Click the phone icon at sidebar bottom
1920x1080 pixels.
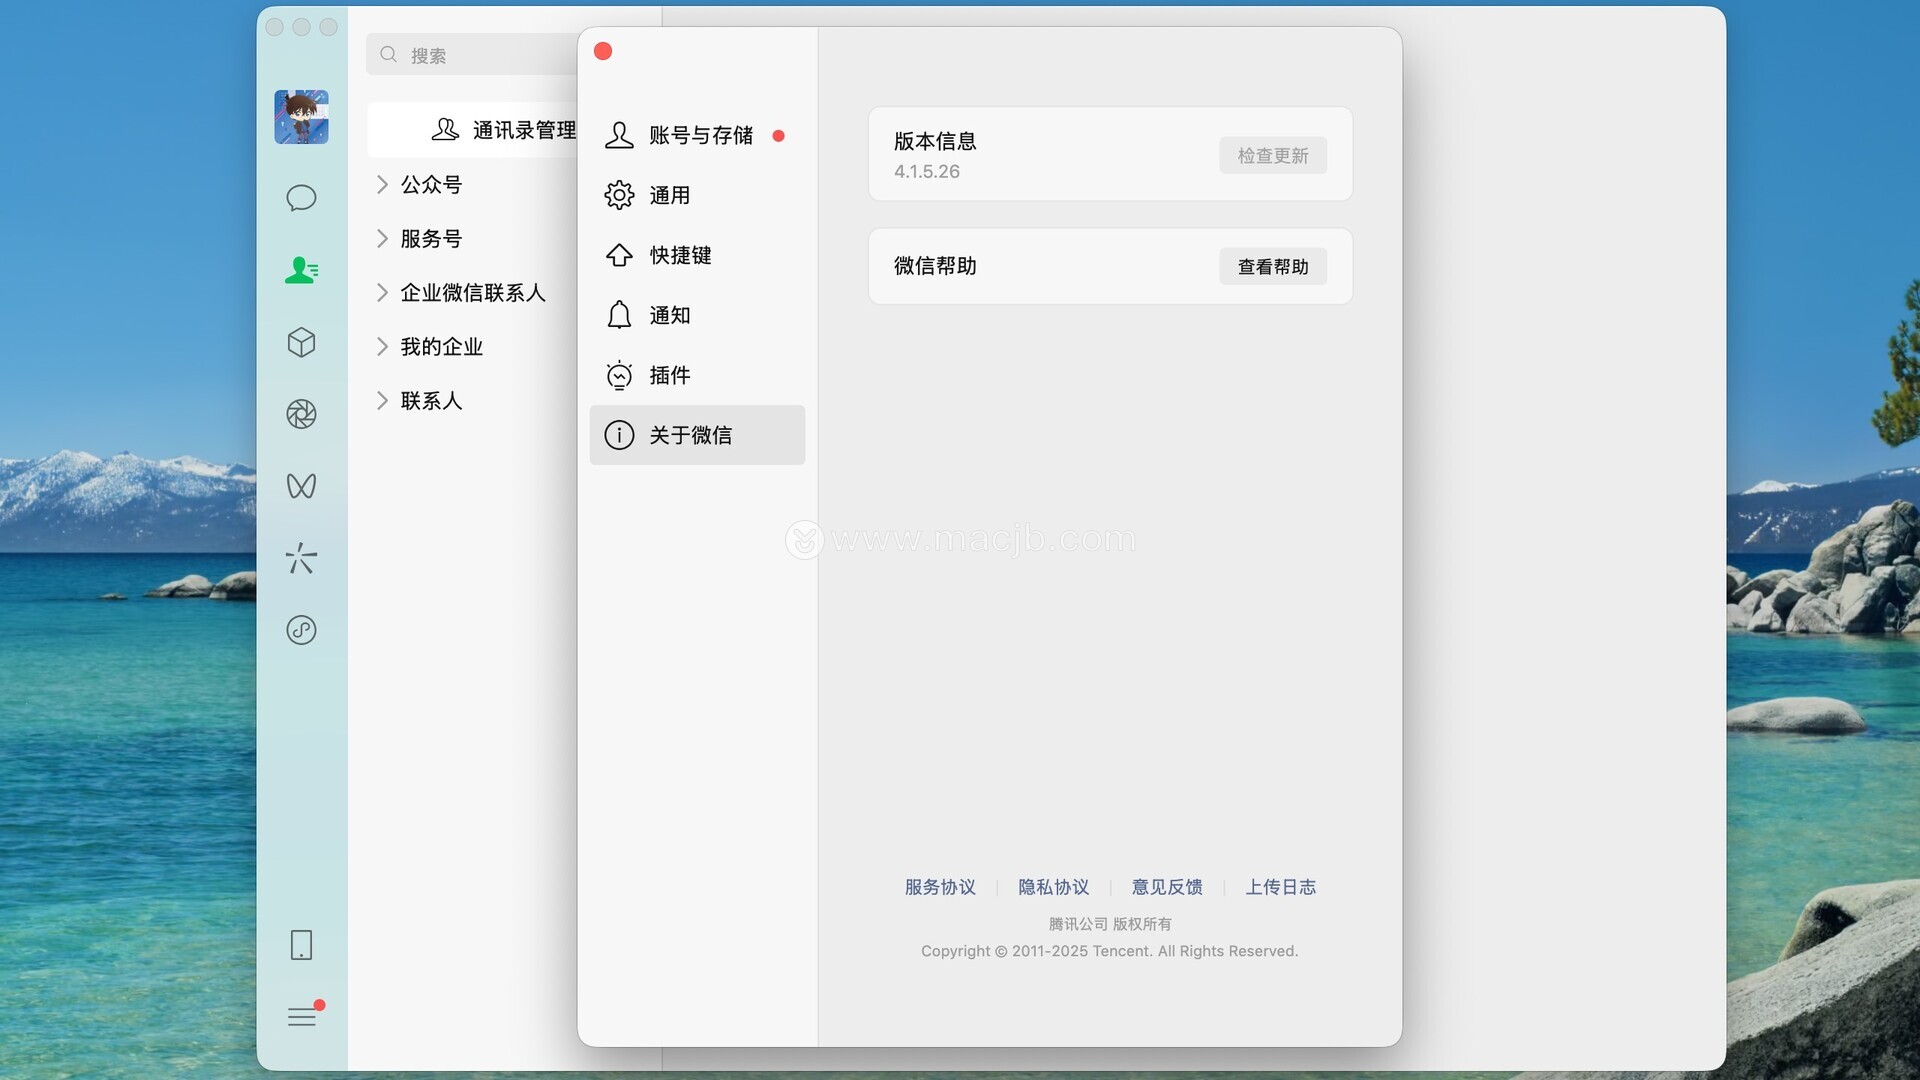(301, 945)
